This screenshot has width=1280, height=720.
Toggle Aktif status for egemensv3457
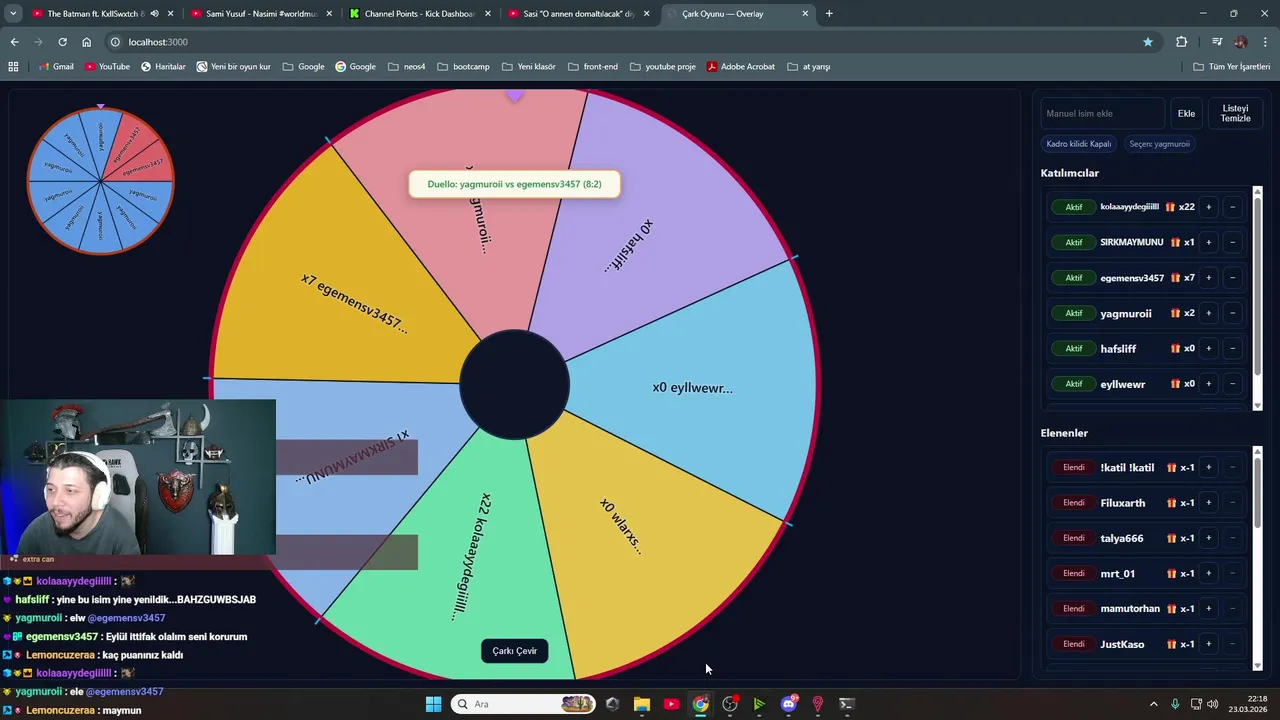(1073, 278)
